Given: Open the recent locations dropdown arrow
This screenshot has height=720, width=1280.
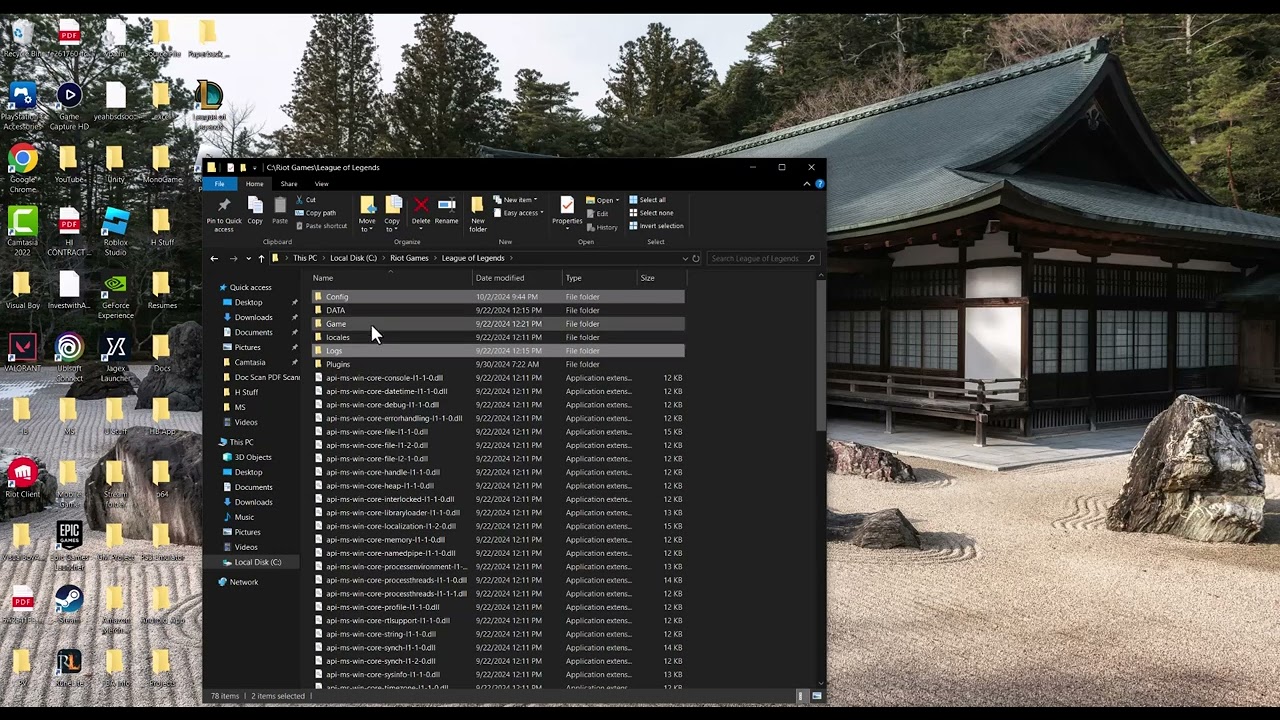Looking at the screenshot, I should click(247, 259).
